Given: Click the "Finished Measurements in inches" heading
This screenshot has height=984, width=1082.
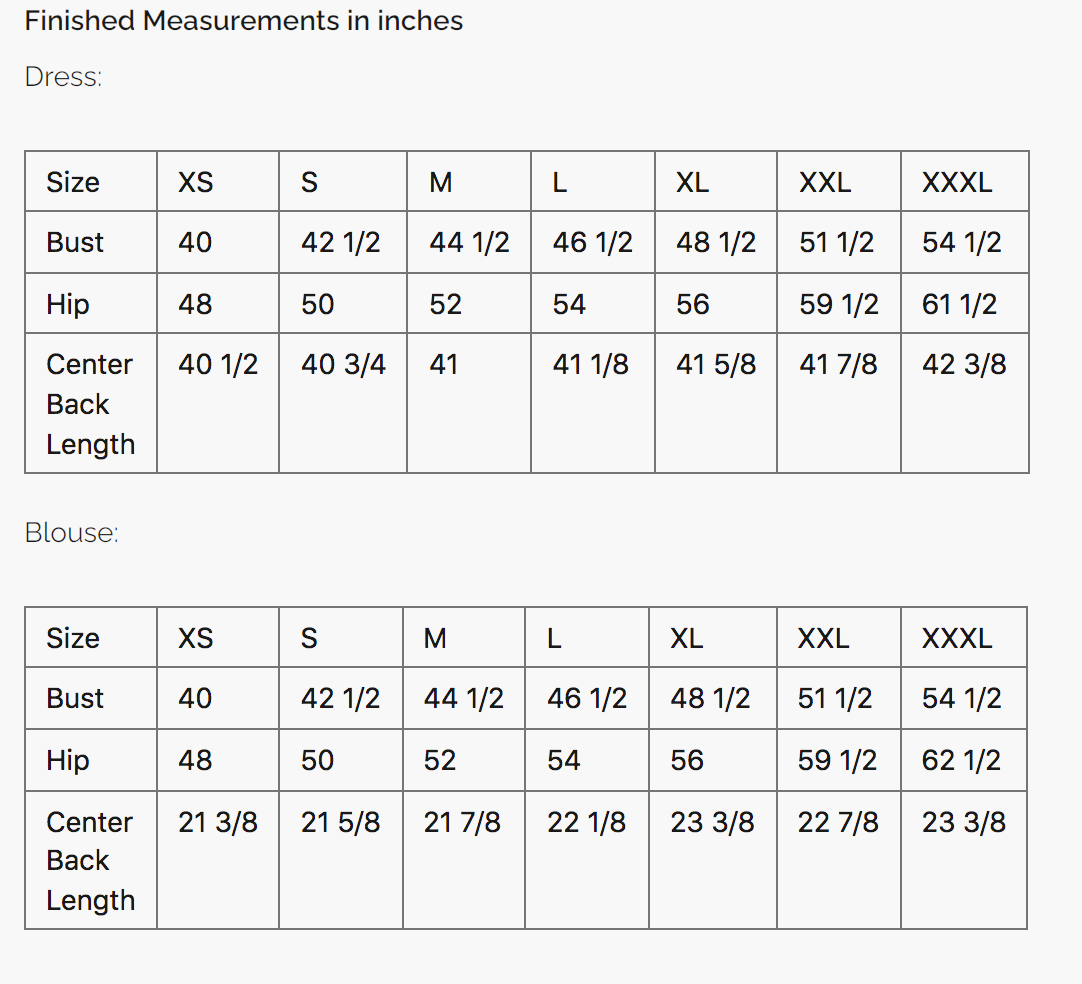Looking at the screenshot, I should (x=243, y=21).
